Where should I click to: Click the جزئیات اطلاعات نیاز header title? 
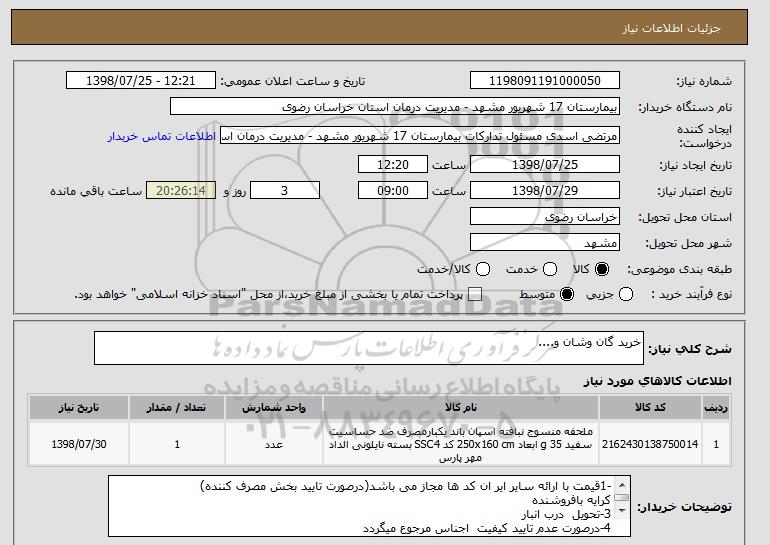click(x=671, y=28)
